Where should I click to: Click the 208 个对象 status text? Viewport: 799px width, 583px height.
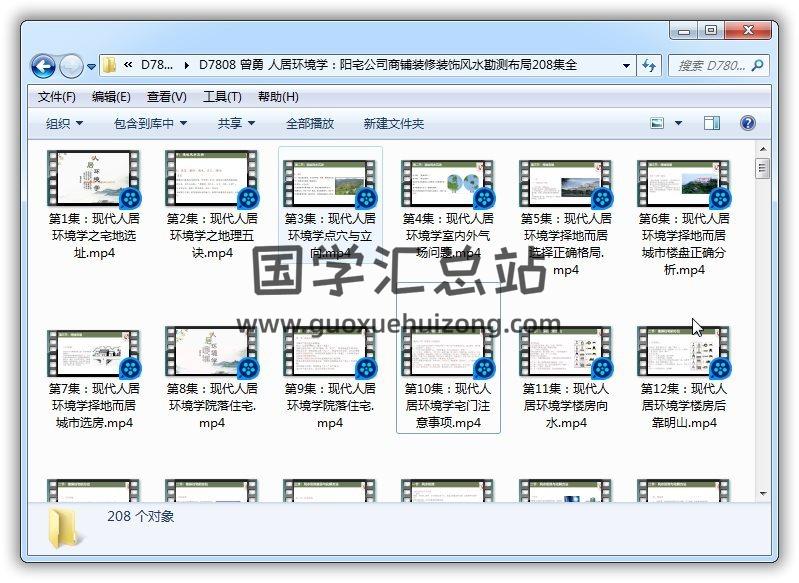[141, 516]
